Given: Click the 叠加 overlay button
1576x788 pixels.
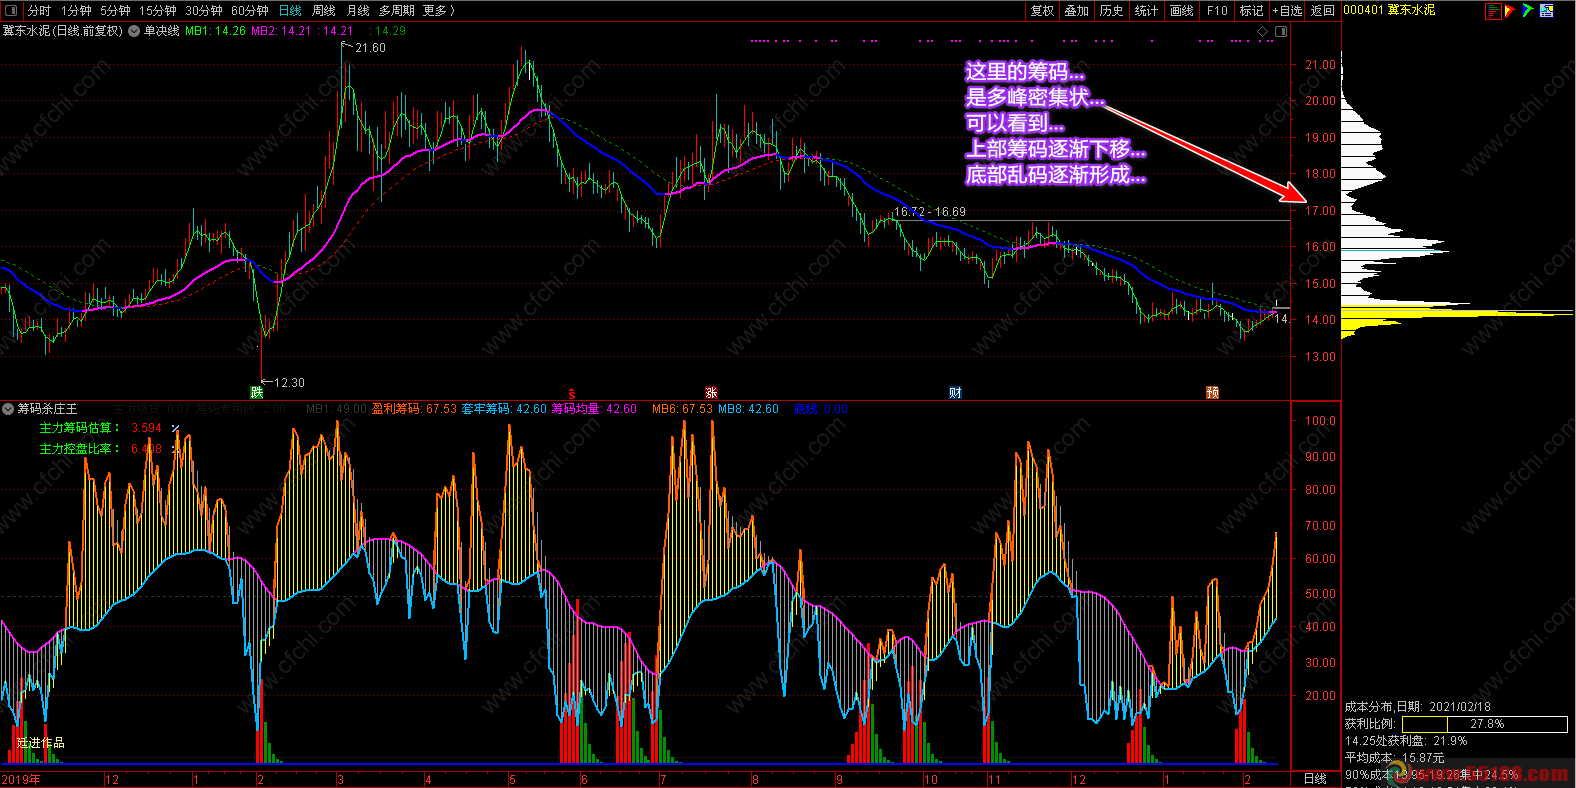Looking at the screenshot, I should tap(1077, 11).
